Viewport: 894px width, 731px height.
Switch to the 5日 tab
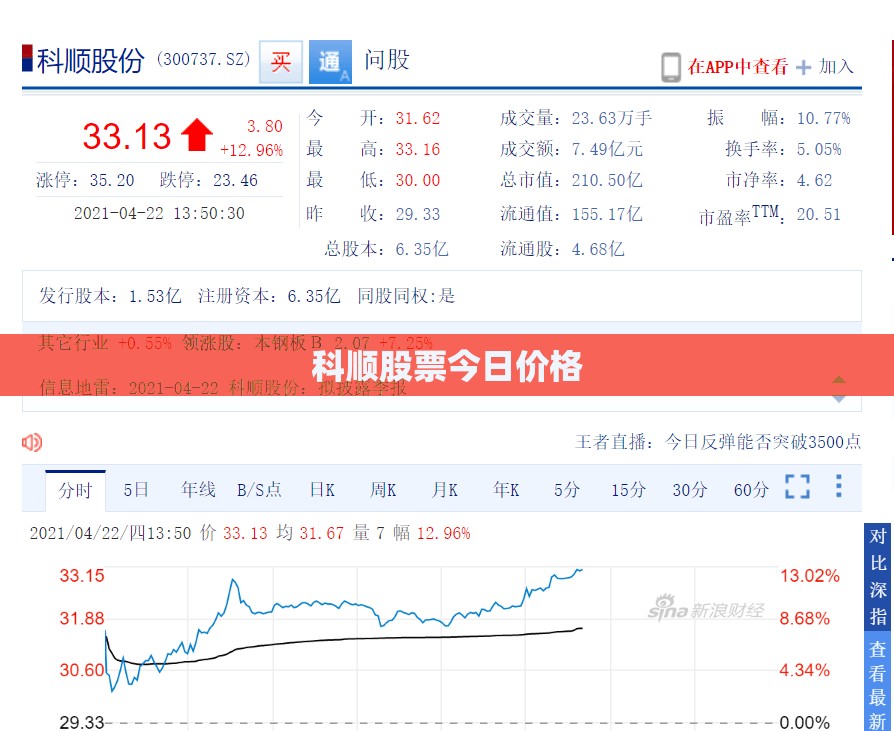136,490
